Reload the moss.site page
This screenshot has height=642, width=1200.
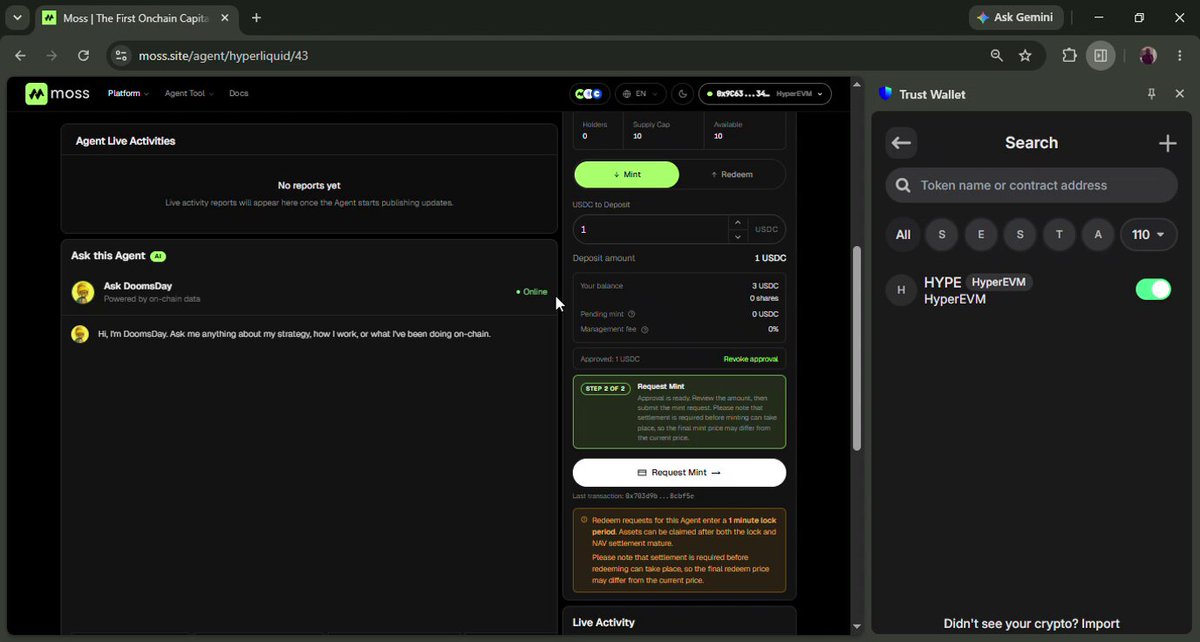[x=83, y=56]
